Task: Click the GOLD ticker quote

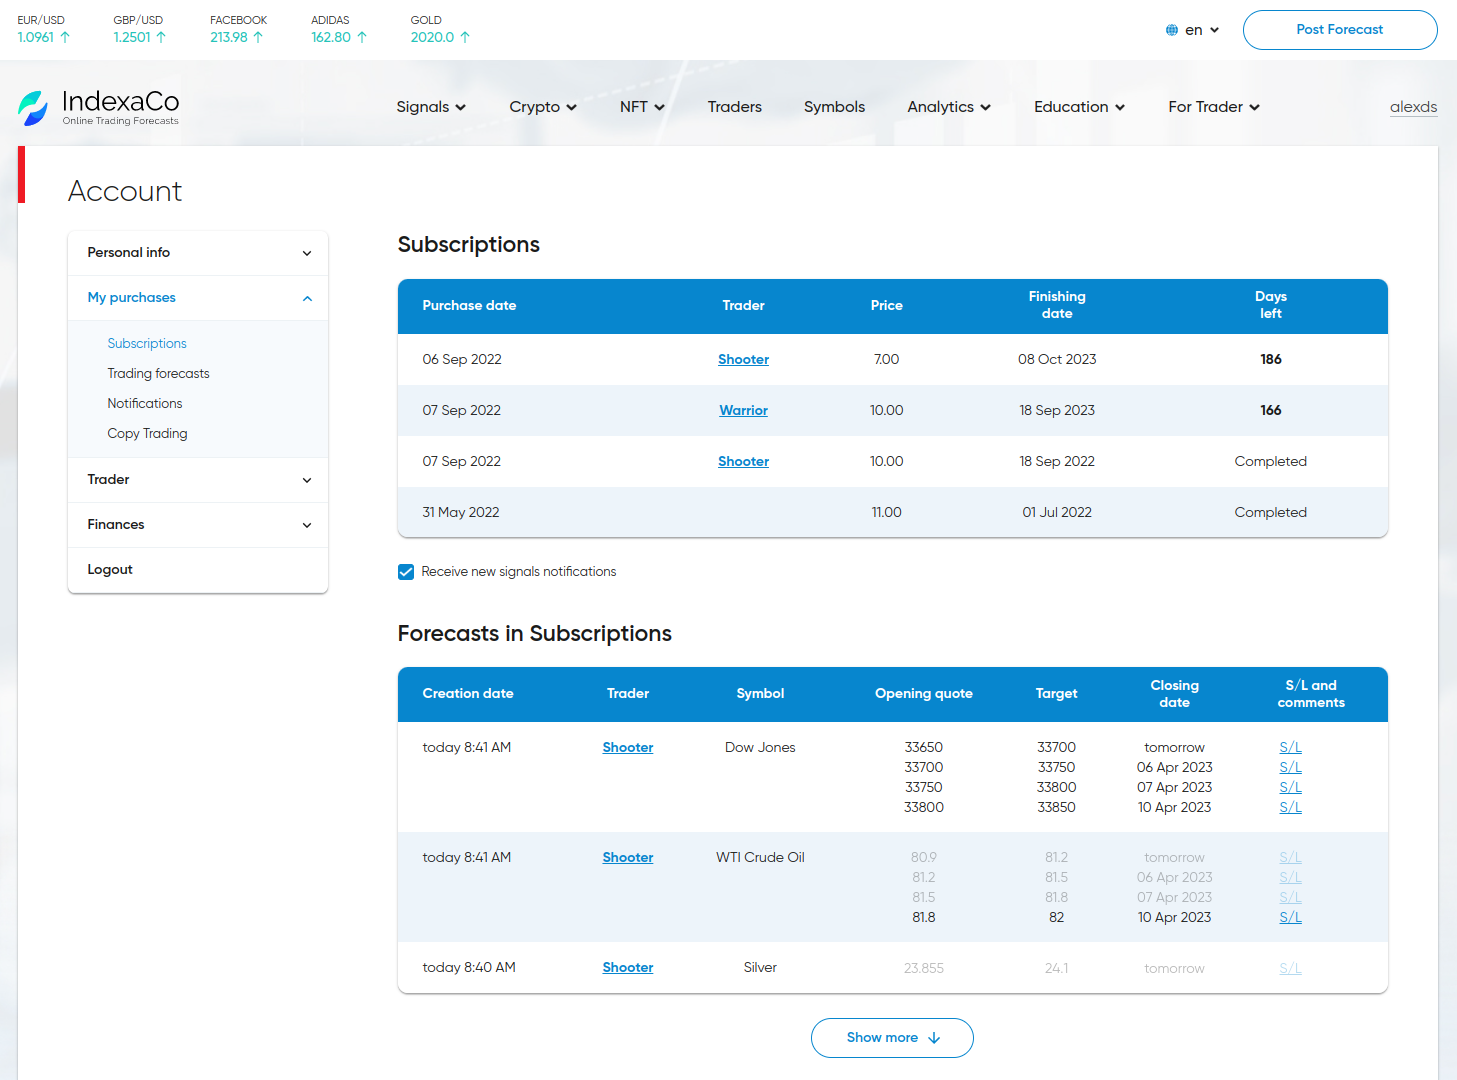Action: pos(440,29)
